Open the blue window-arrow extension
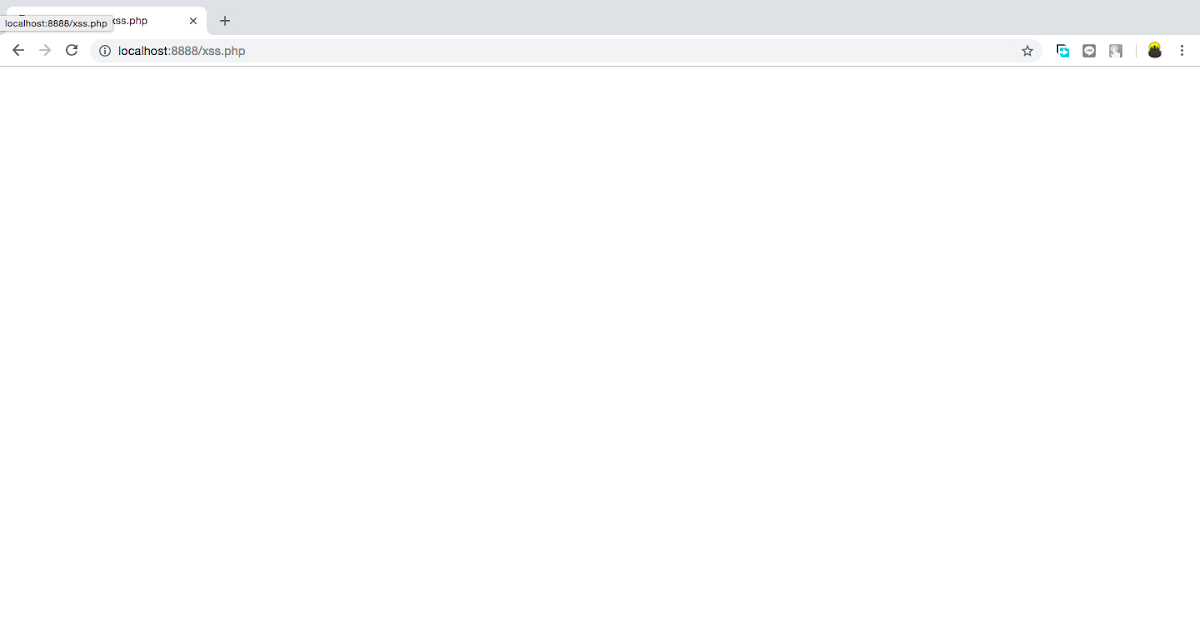The image size is (1200, 630). pos(1063,51)
